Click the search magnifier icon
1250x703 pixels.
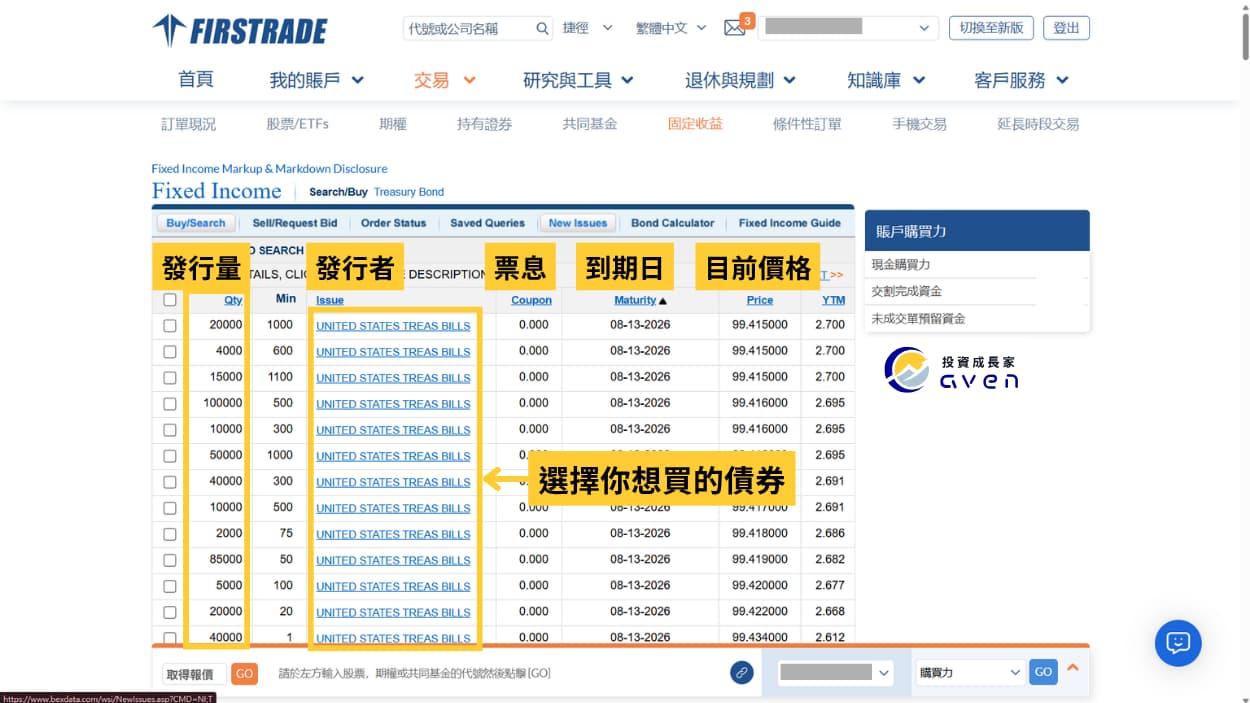543,28
